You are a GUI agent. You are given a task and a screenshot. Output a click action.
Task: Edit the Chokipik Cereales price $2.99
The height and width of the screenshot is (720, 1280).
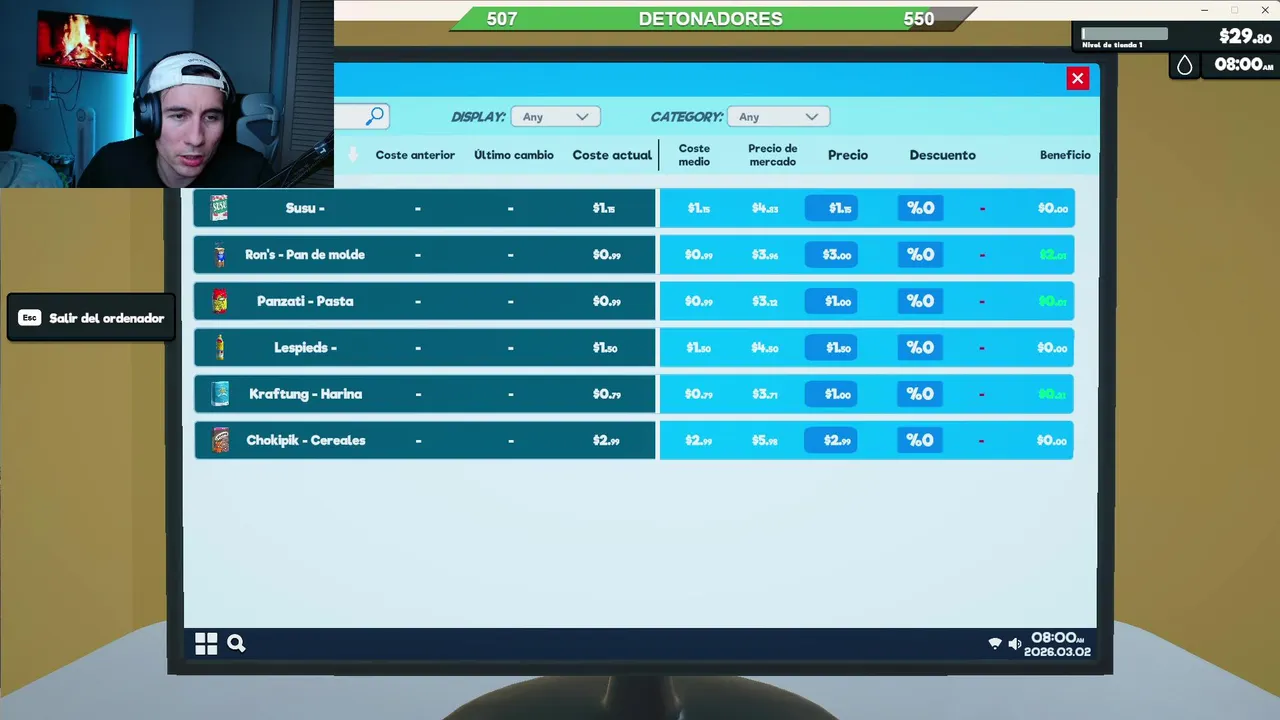tap(831, 440)
